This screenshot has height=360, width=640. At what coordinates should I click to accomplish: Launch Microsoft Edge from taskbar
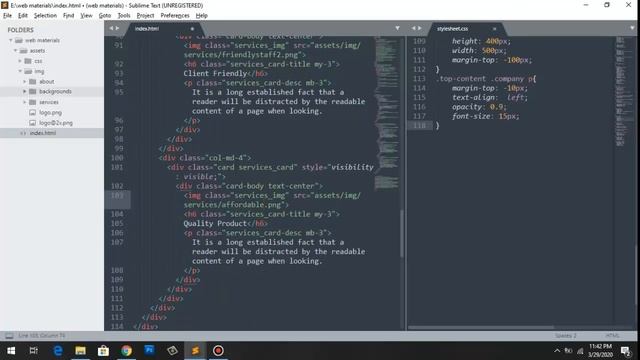[x=58, y=351]
